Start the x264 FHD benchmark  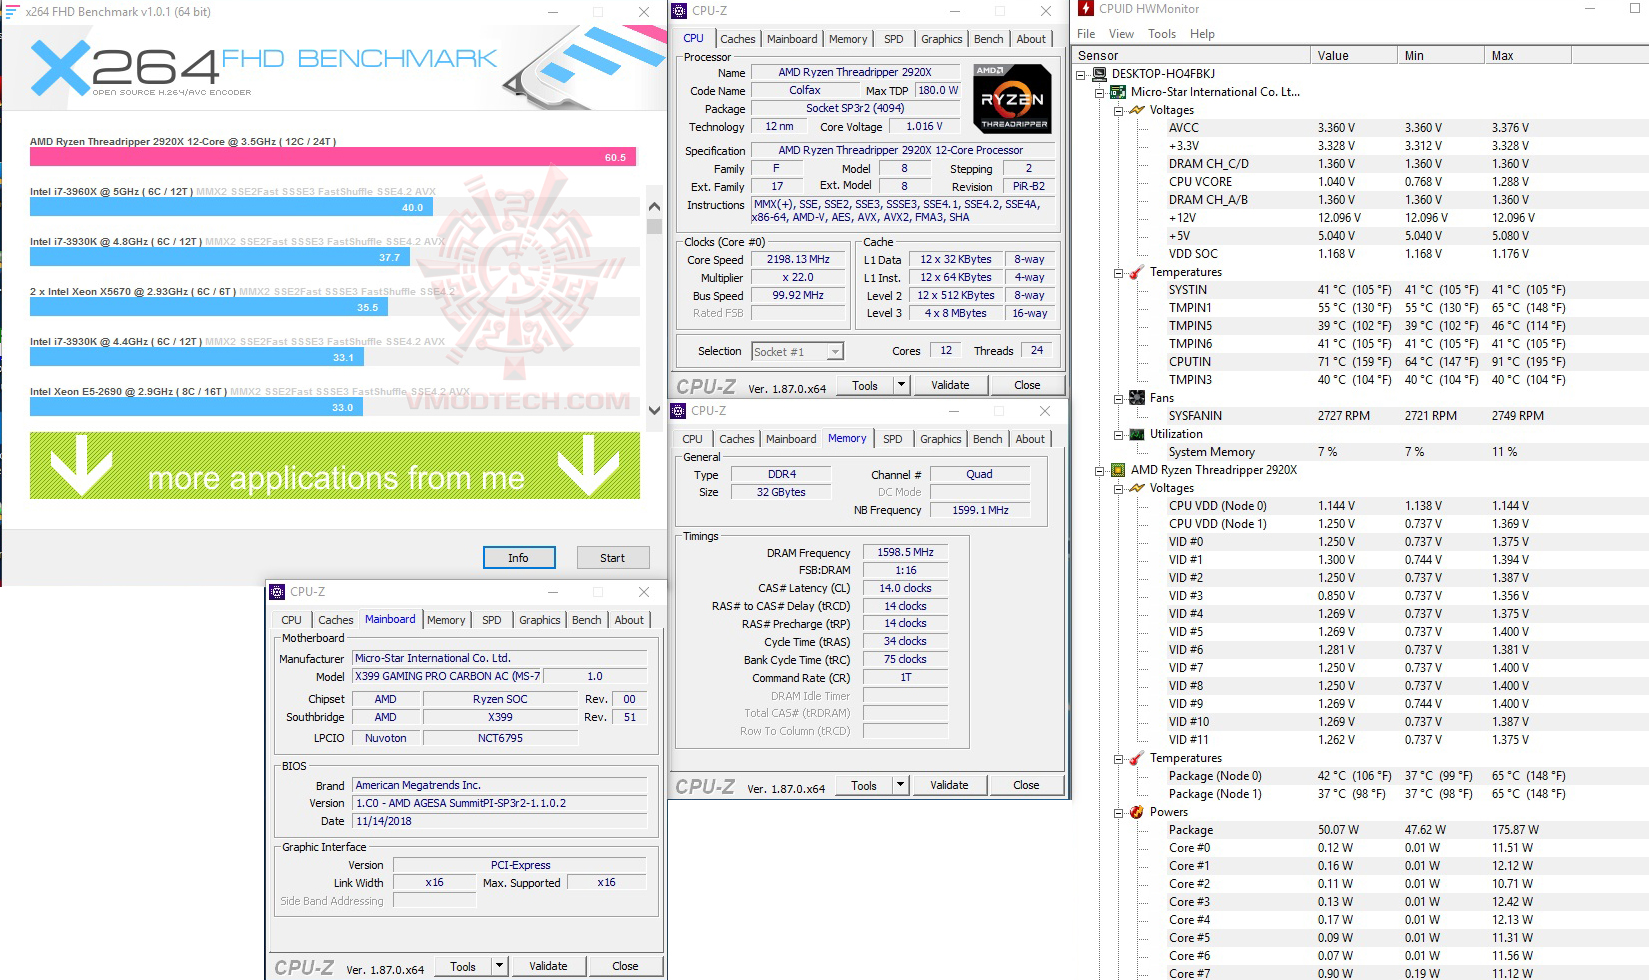point(612,558)
